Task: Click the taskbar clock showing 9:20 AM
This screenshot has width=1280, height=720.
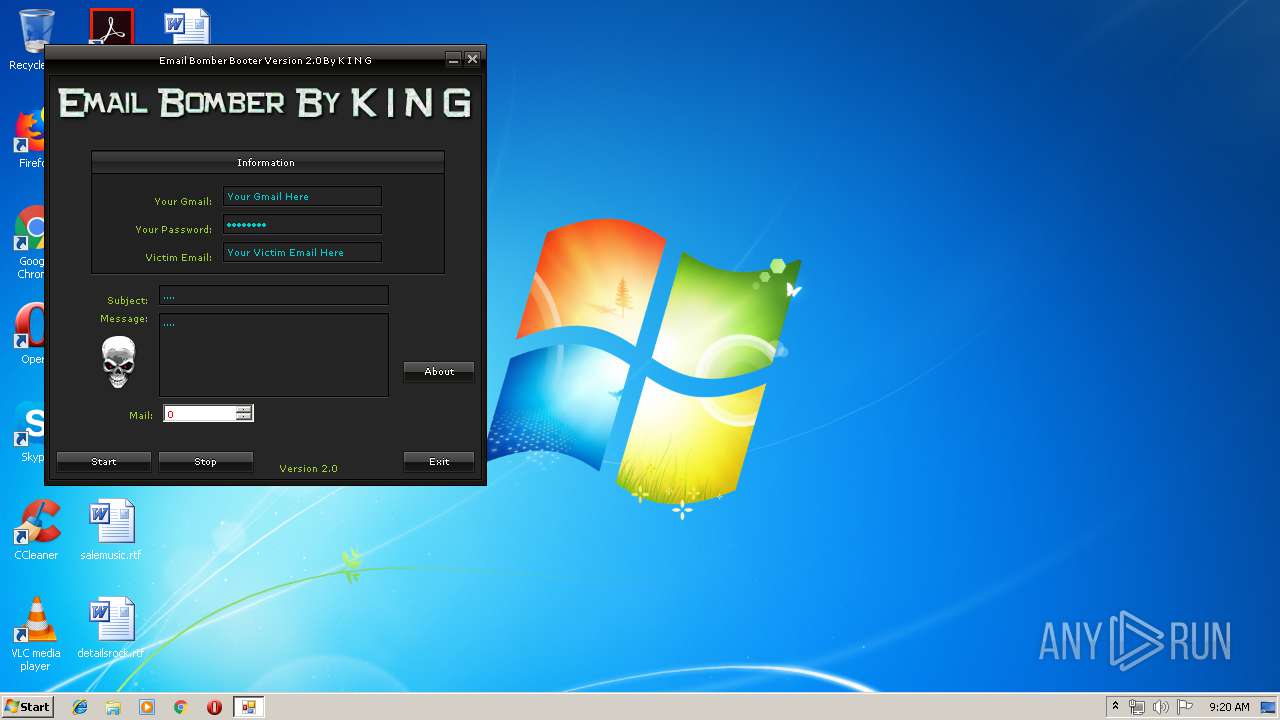Action: pos(1229,707)
